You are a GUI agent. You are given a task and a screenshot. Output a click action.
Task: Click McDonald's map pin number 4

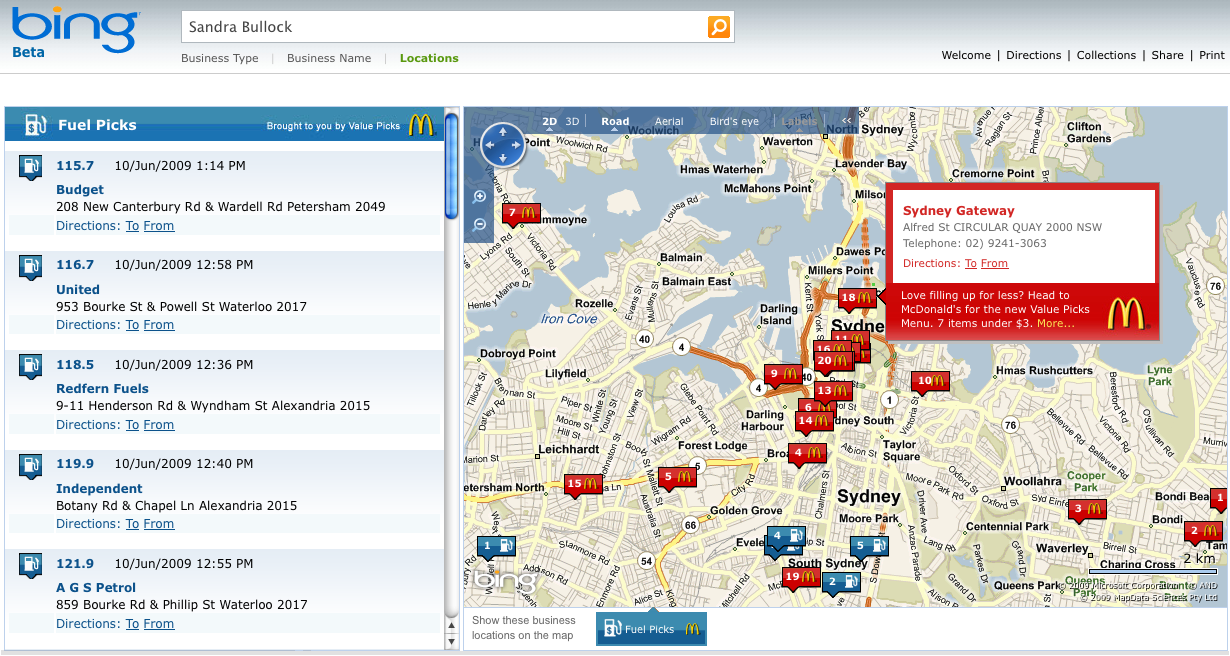click(x=806, y=453)
